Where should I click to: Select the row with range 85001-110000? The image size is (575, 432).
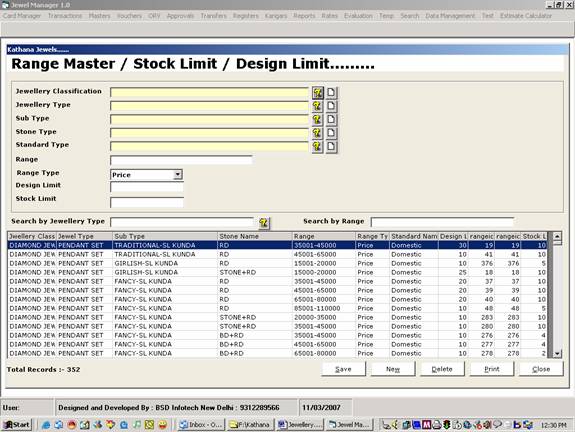coord(277,308)
